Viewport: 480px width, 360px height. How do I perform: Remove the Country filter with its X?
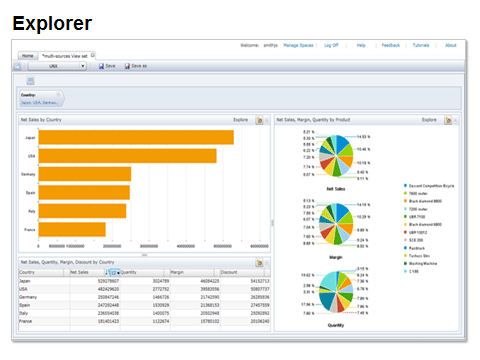58,95
